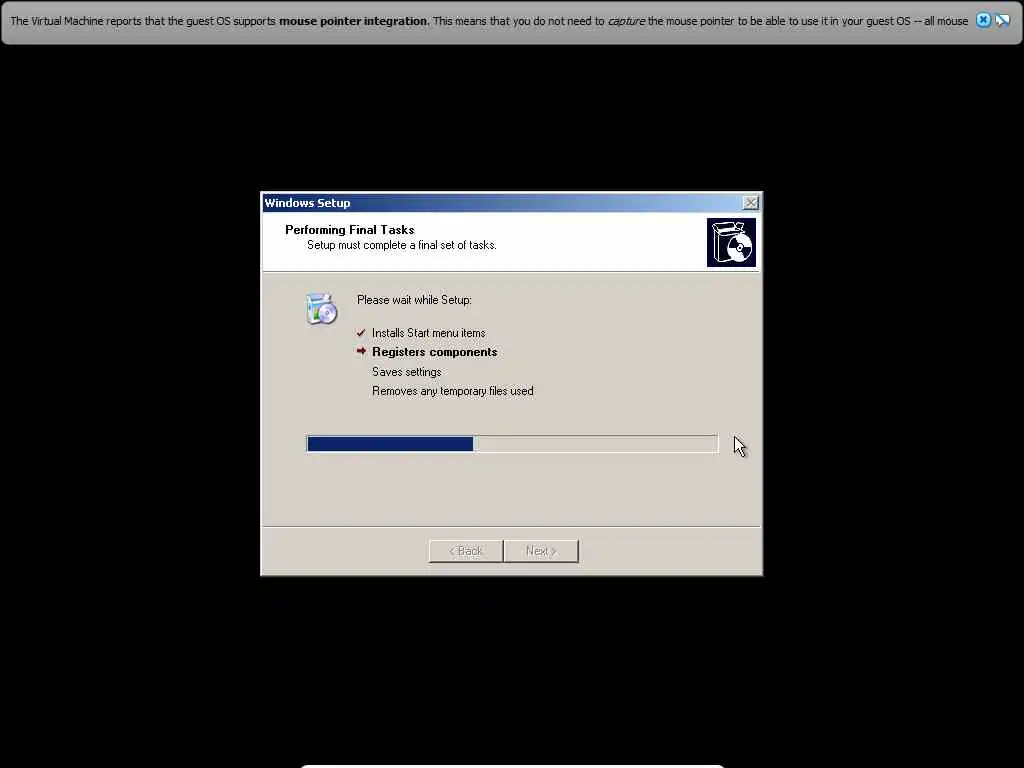Select 'Removes any temporary files used' text
The width and height of the screenshot is (1024, 768).
(453, 391)
